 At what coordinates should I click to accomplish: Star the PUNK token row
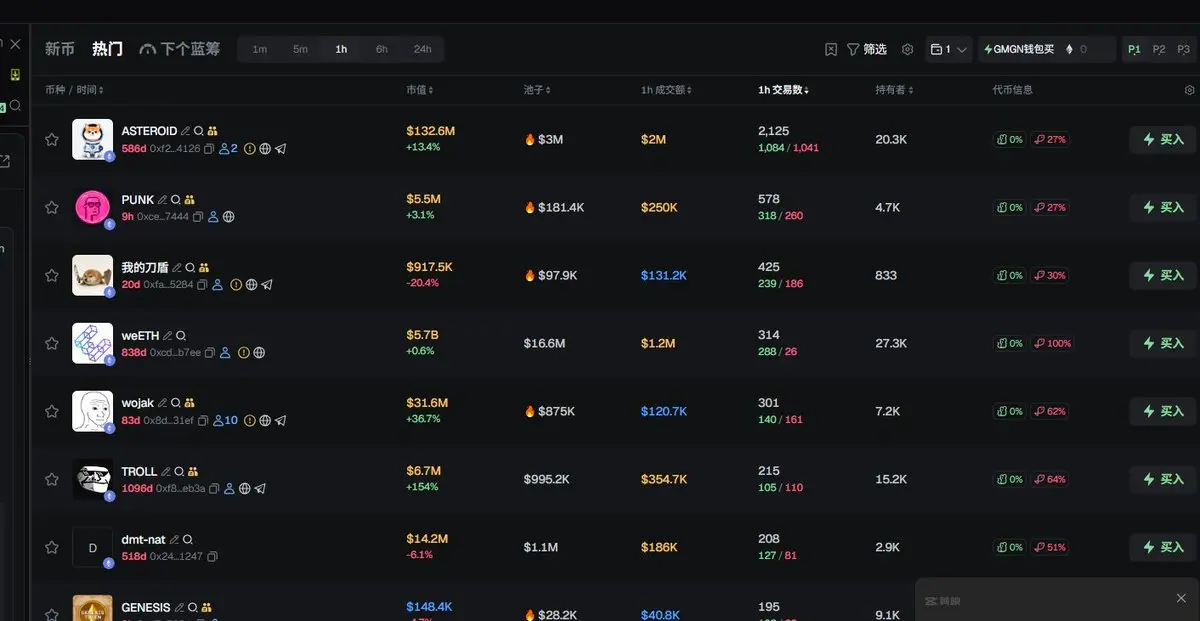tap(52, 208)
